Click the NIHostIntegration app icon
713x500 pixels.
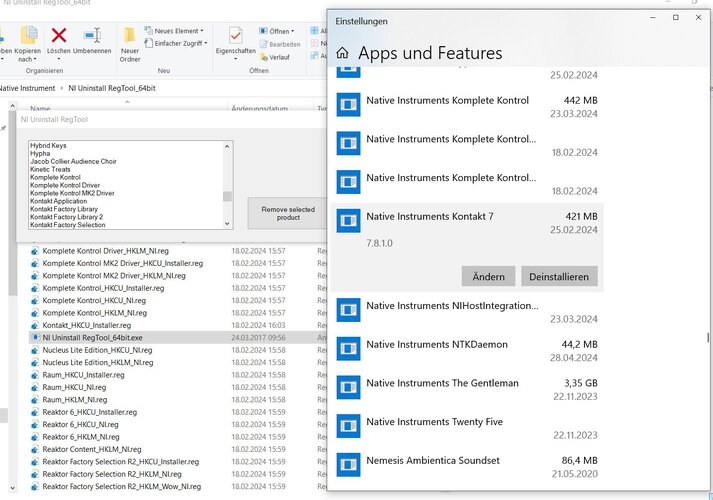tap(348, 310)
